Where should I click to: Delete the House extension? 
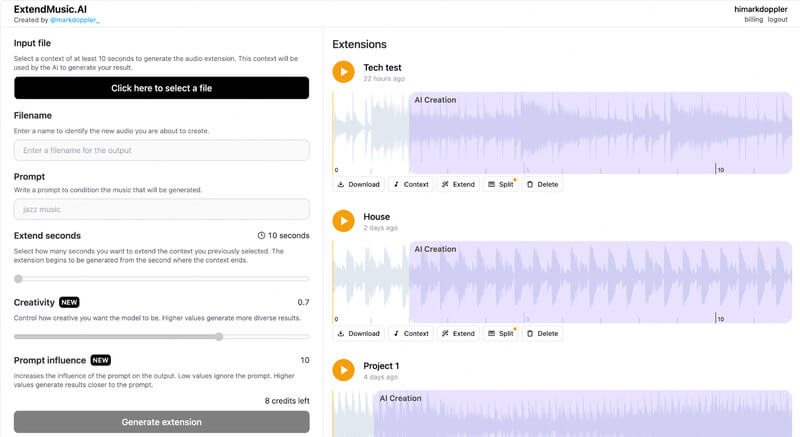click(542, 333)
